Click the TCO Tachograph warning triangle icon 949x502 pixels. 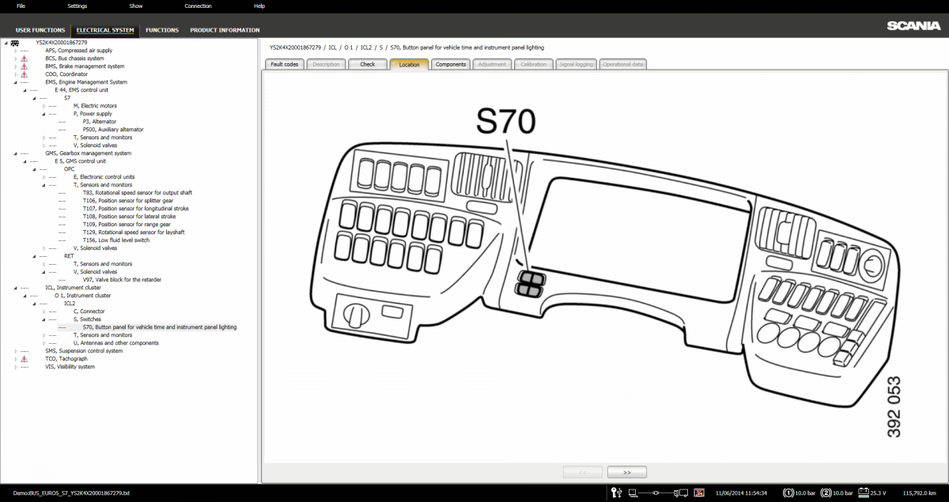click(24, 359)
